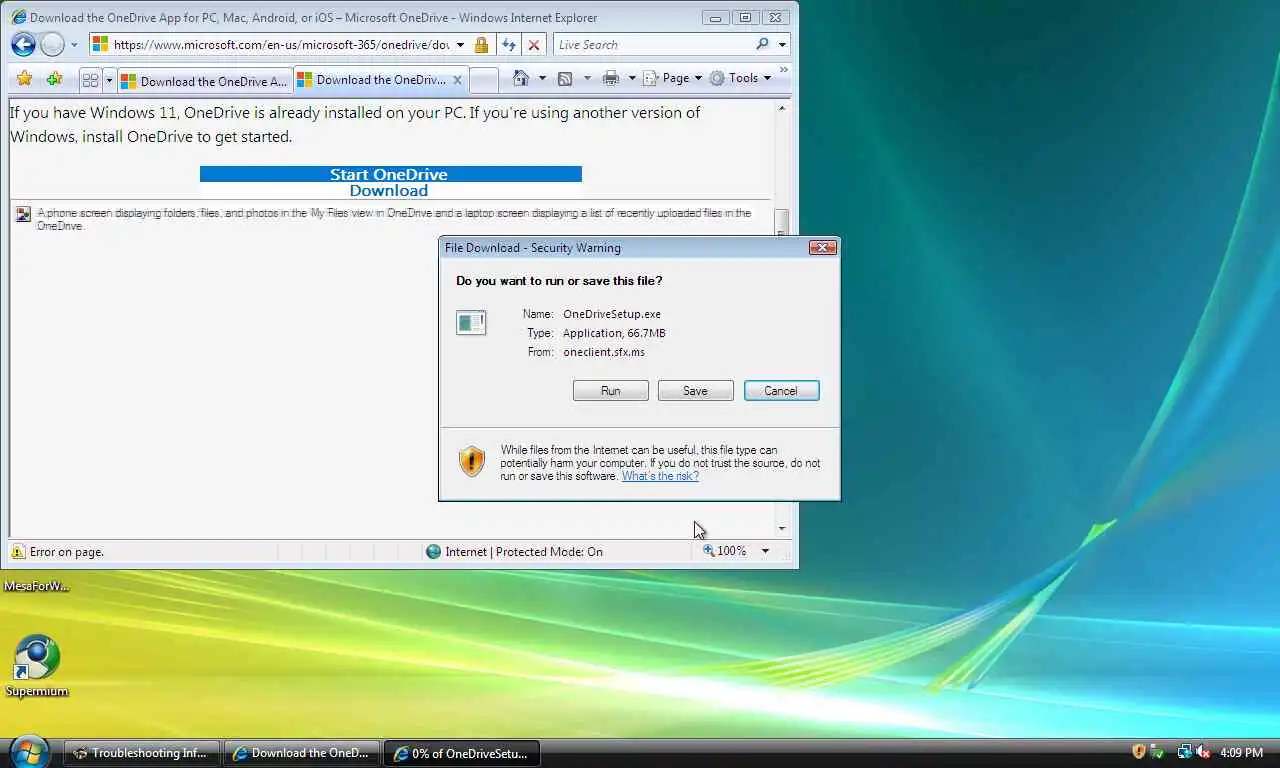This screenshot has width=1280, height=768.
Task: Click the Internet | Protected Mode status text
Action: coord(524,551)
